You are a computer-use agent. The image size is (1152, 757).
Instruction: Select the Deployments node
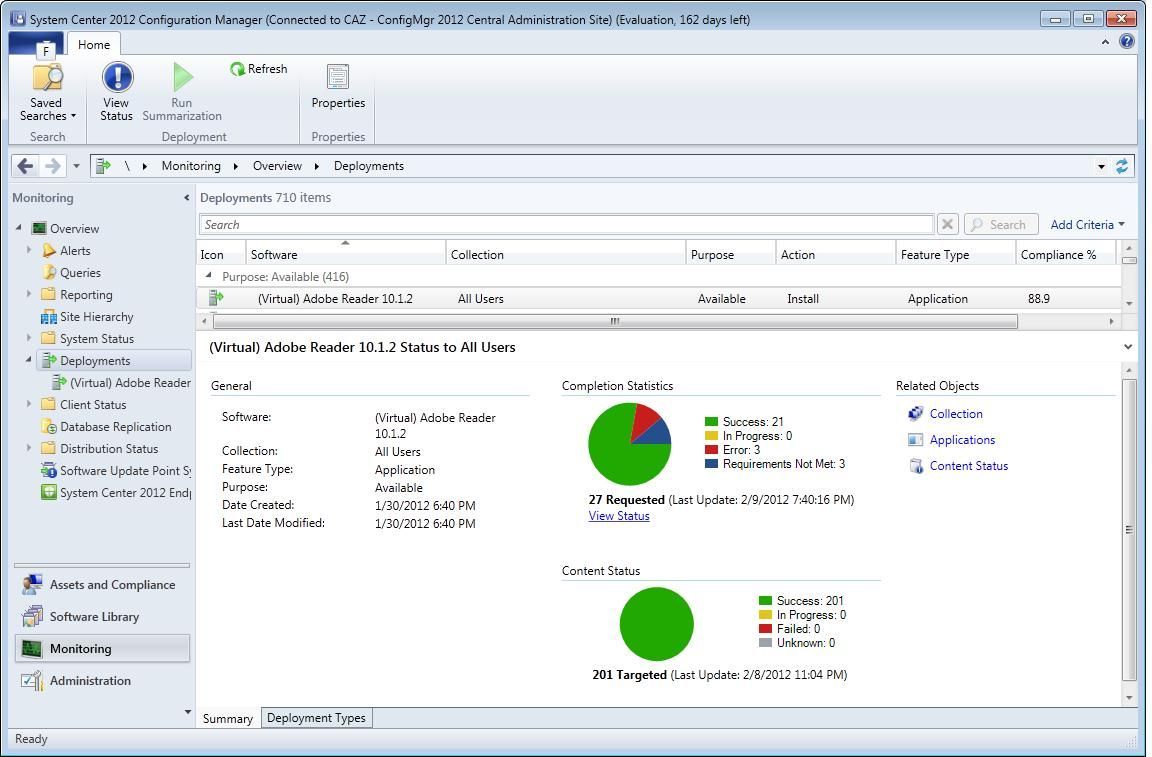[x=95, y=361]
